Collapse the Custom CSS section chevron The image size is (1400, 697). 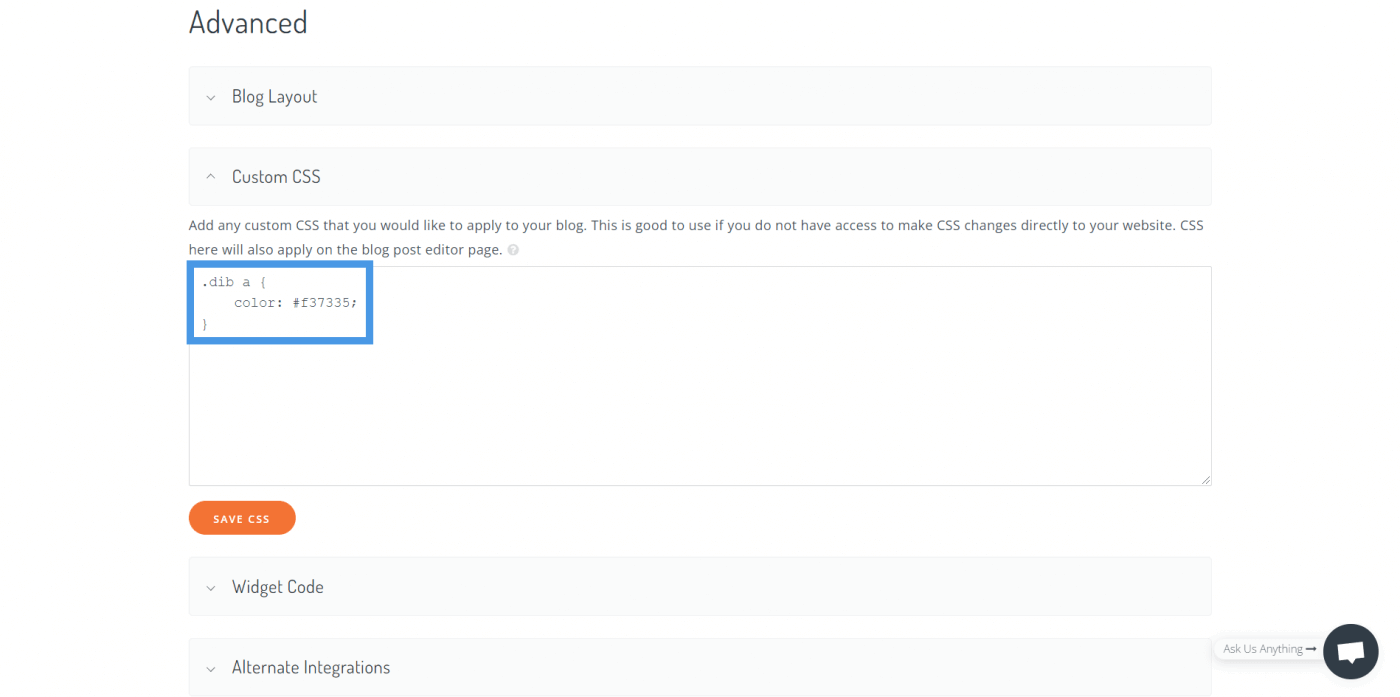[210, 177]
